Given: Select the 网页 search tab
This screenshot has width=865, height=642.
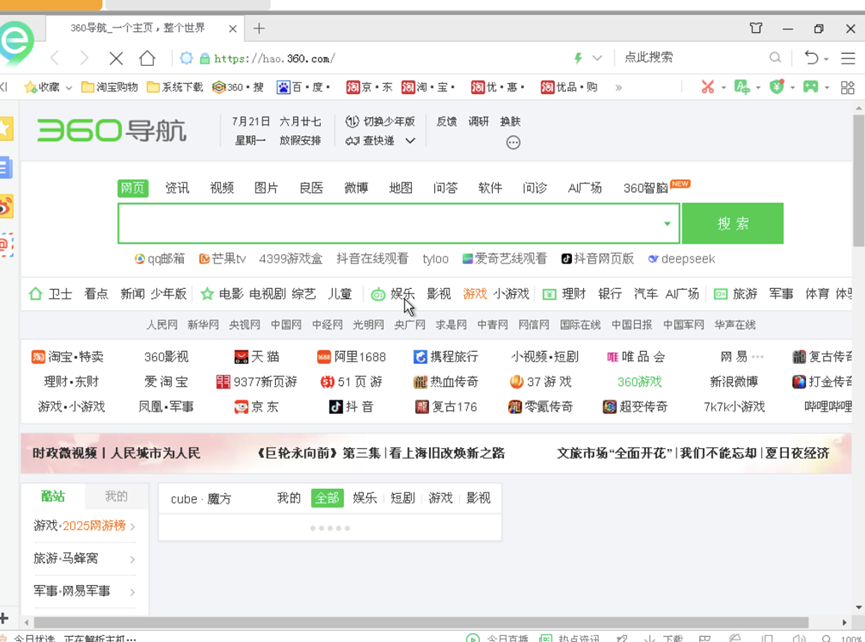Looking at the screenshot, I should tap(132, 188).
